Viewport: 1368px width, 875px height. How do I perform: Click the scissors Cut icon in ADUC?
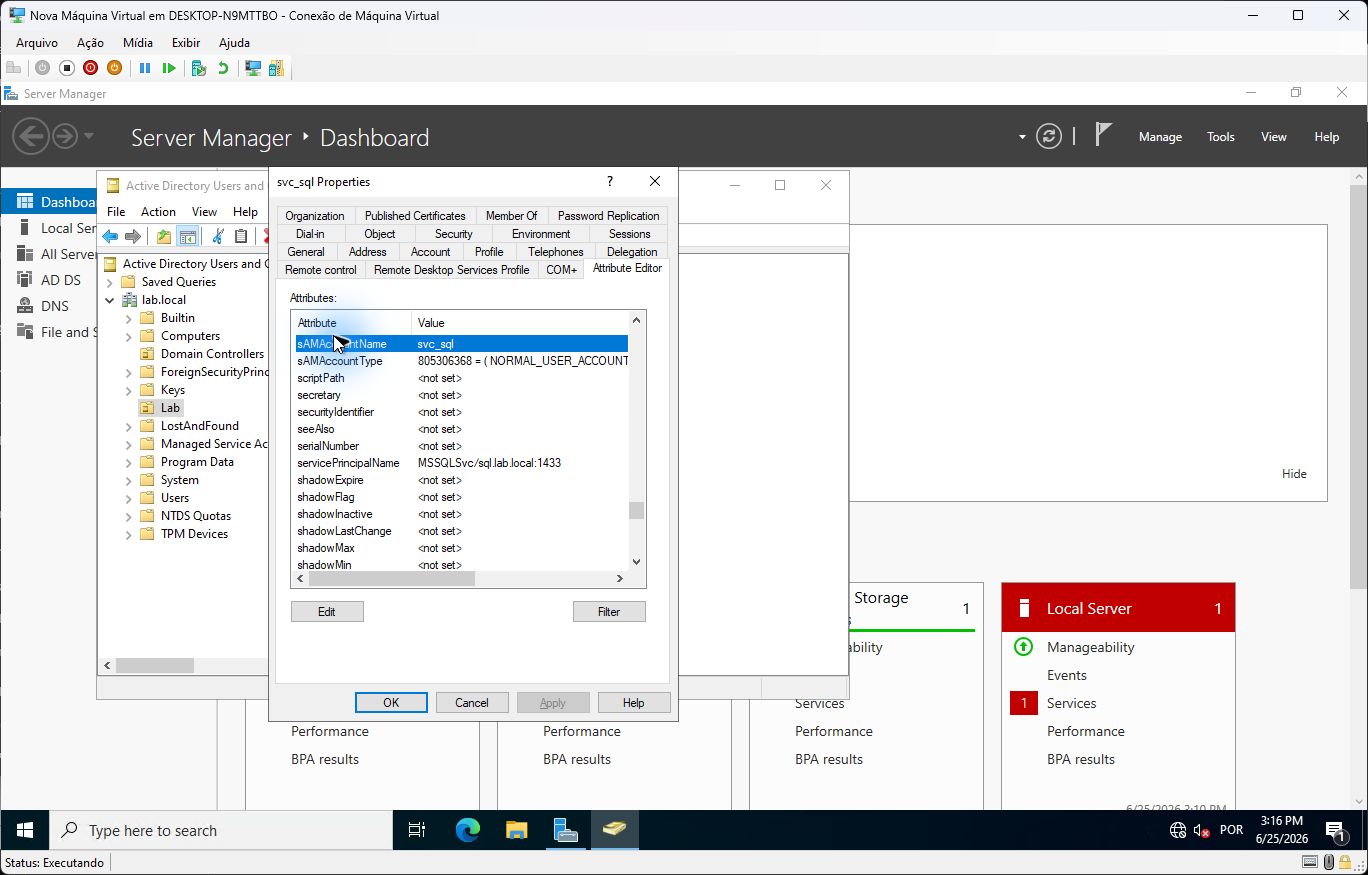click(x=217, y=236)
